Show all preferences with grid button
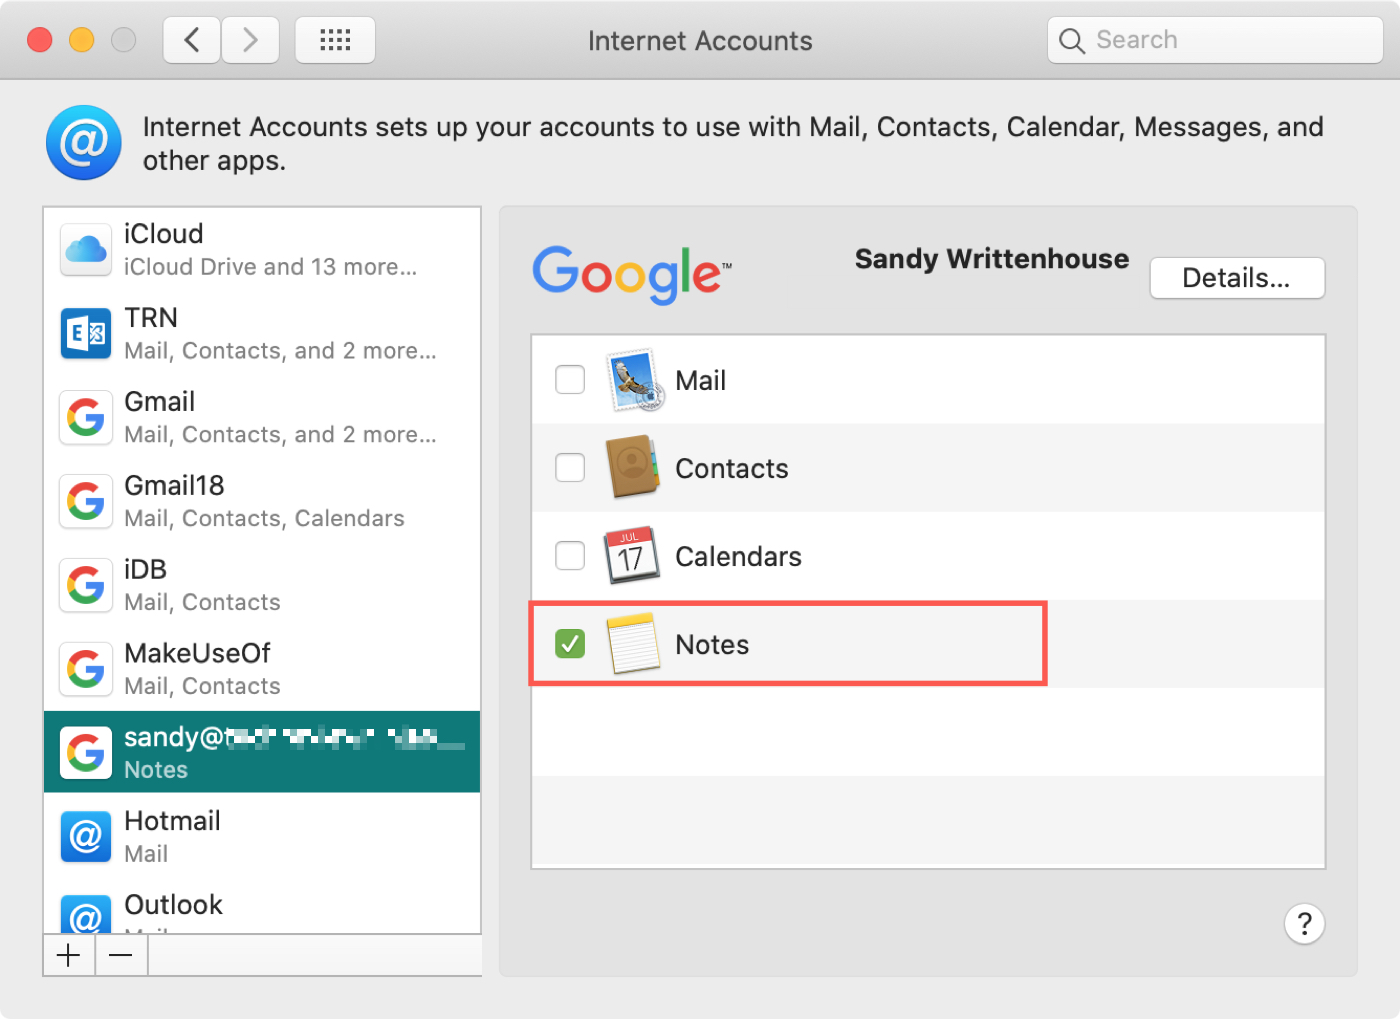The width and height of the screenshot is (1400, 1019). click(x=335, y=40)
